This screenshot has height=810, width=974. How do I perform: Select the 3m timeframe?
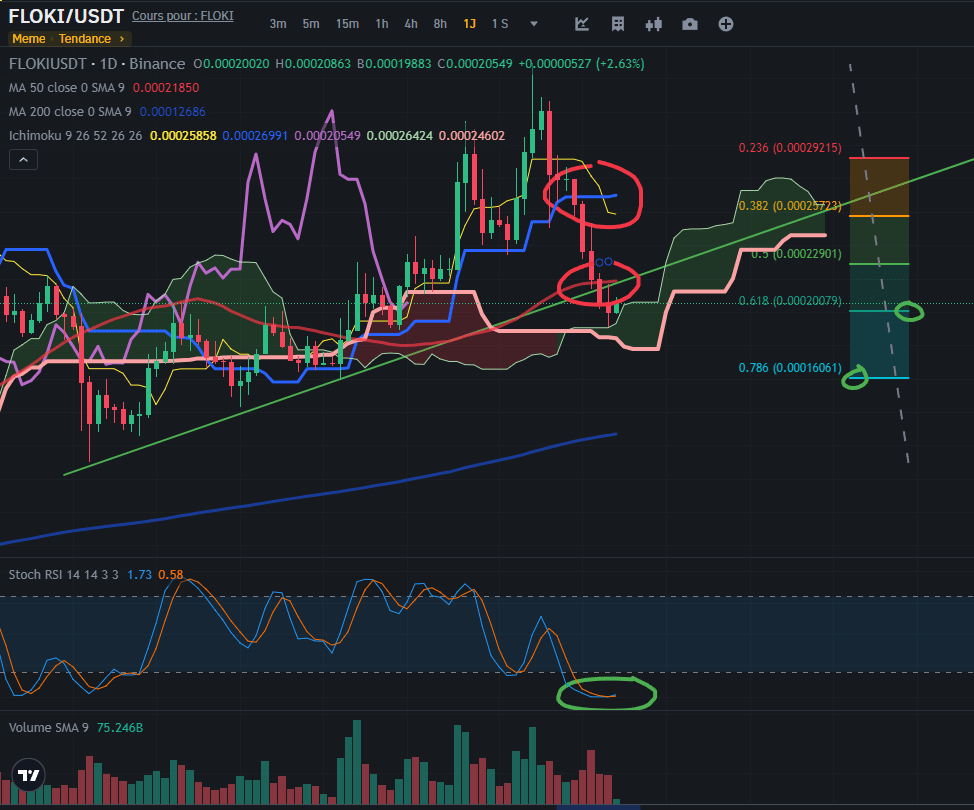278,24
